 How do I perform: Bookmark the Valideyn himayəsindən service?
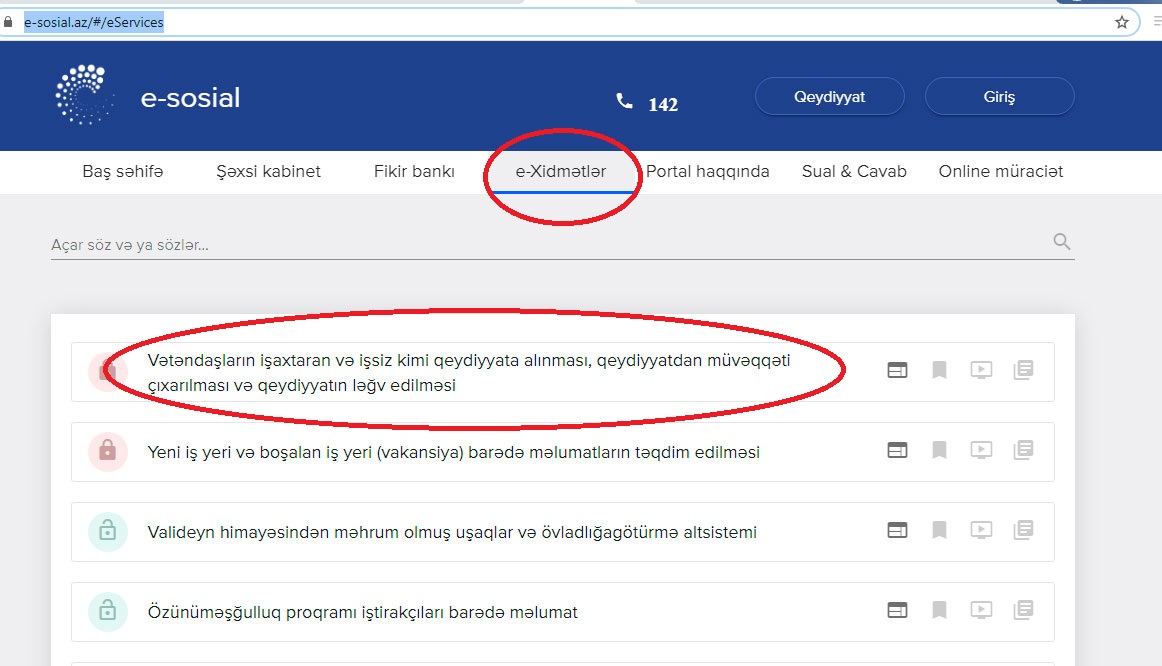click(x=939, y=530)
